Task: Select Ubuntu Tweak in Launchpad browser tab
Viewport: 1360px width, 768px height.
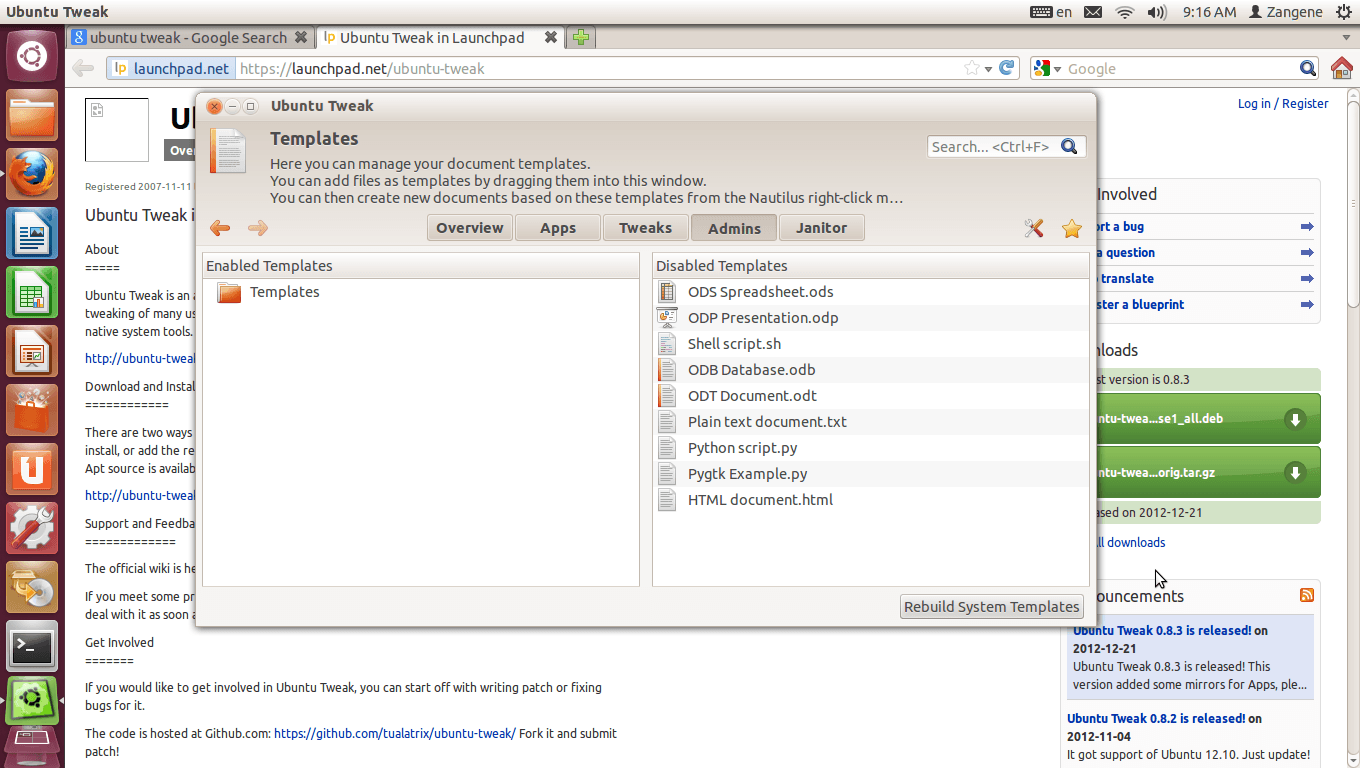Action: pos(439,38)
